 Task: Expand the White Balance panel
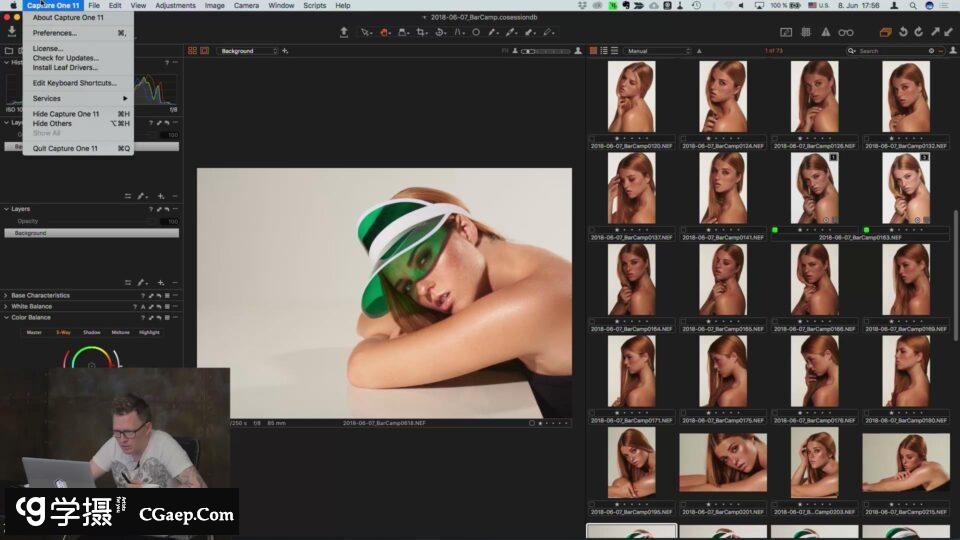(x=32, y=306)
